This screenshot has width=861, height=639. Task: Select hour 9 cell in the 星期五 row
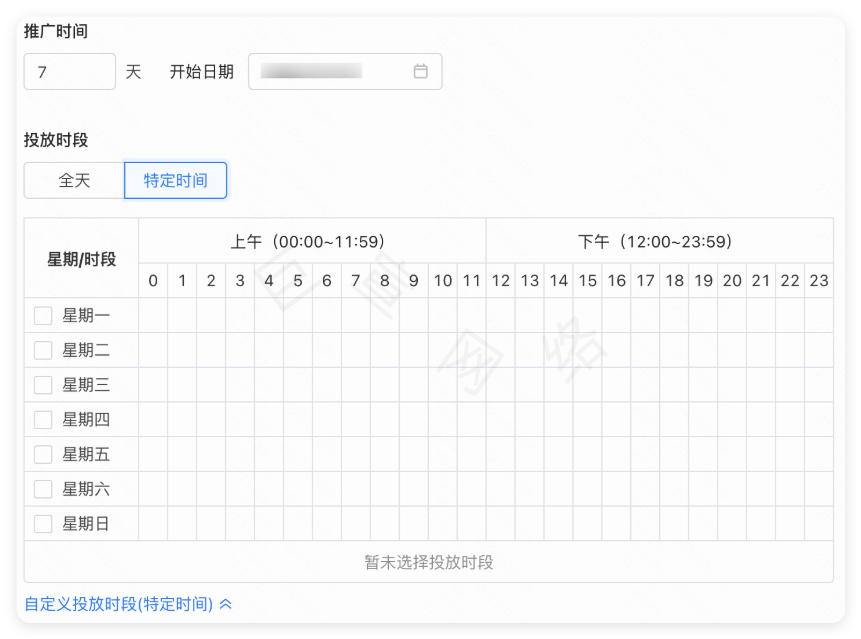click(x=413, y=454)
